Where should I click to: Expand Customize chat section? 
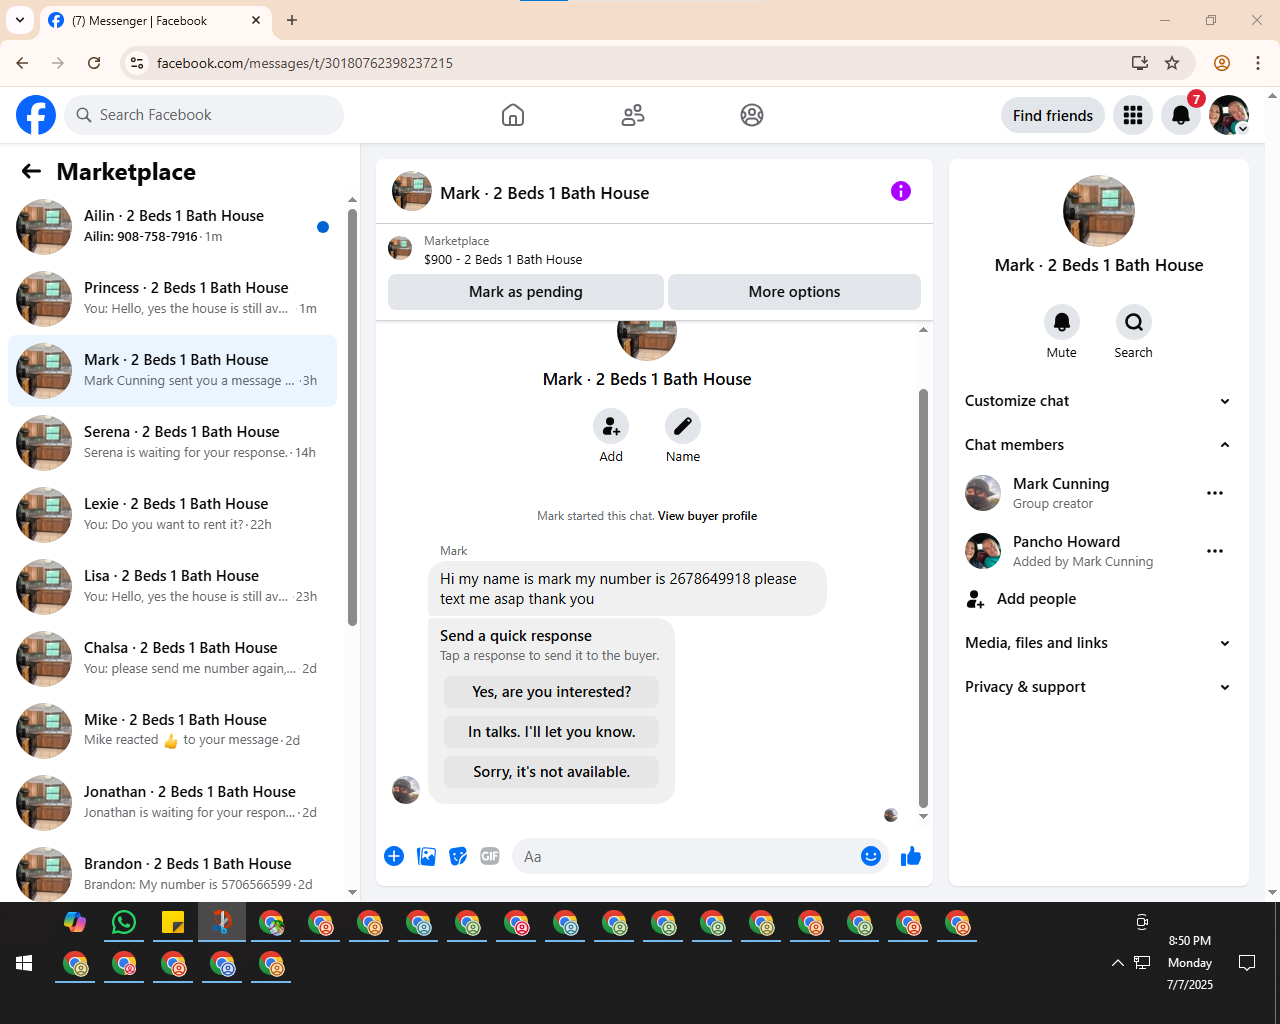coord(1098,401)
